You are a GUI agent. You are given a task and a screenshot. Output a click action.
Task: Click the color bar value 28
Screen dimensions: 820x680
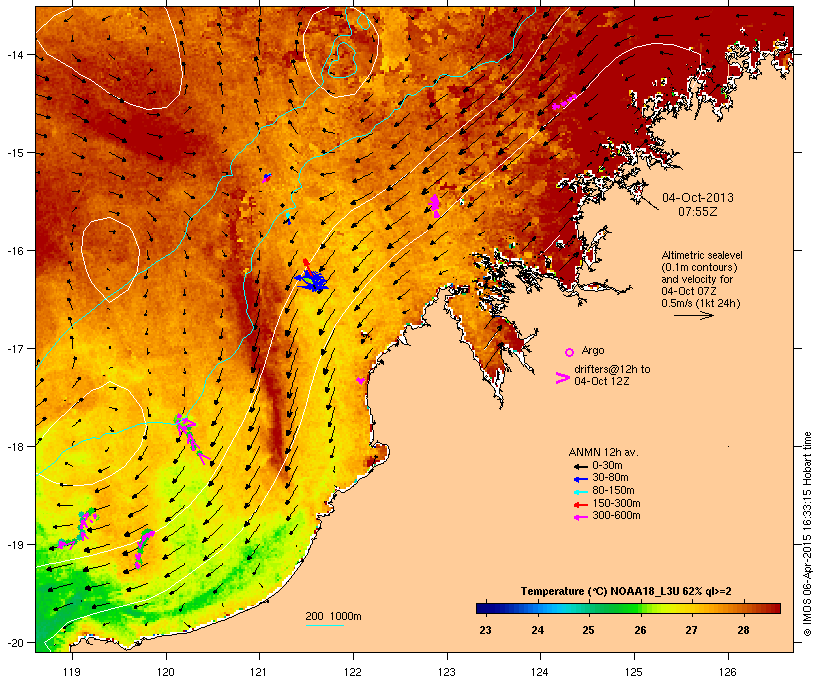743,630
